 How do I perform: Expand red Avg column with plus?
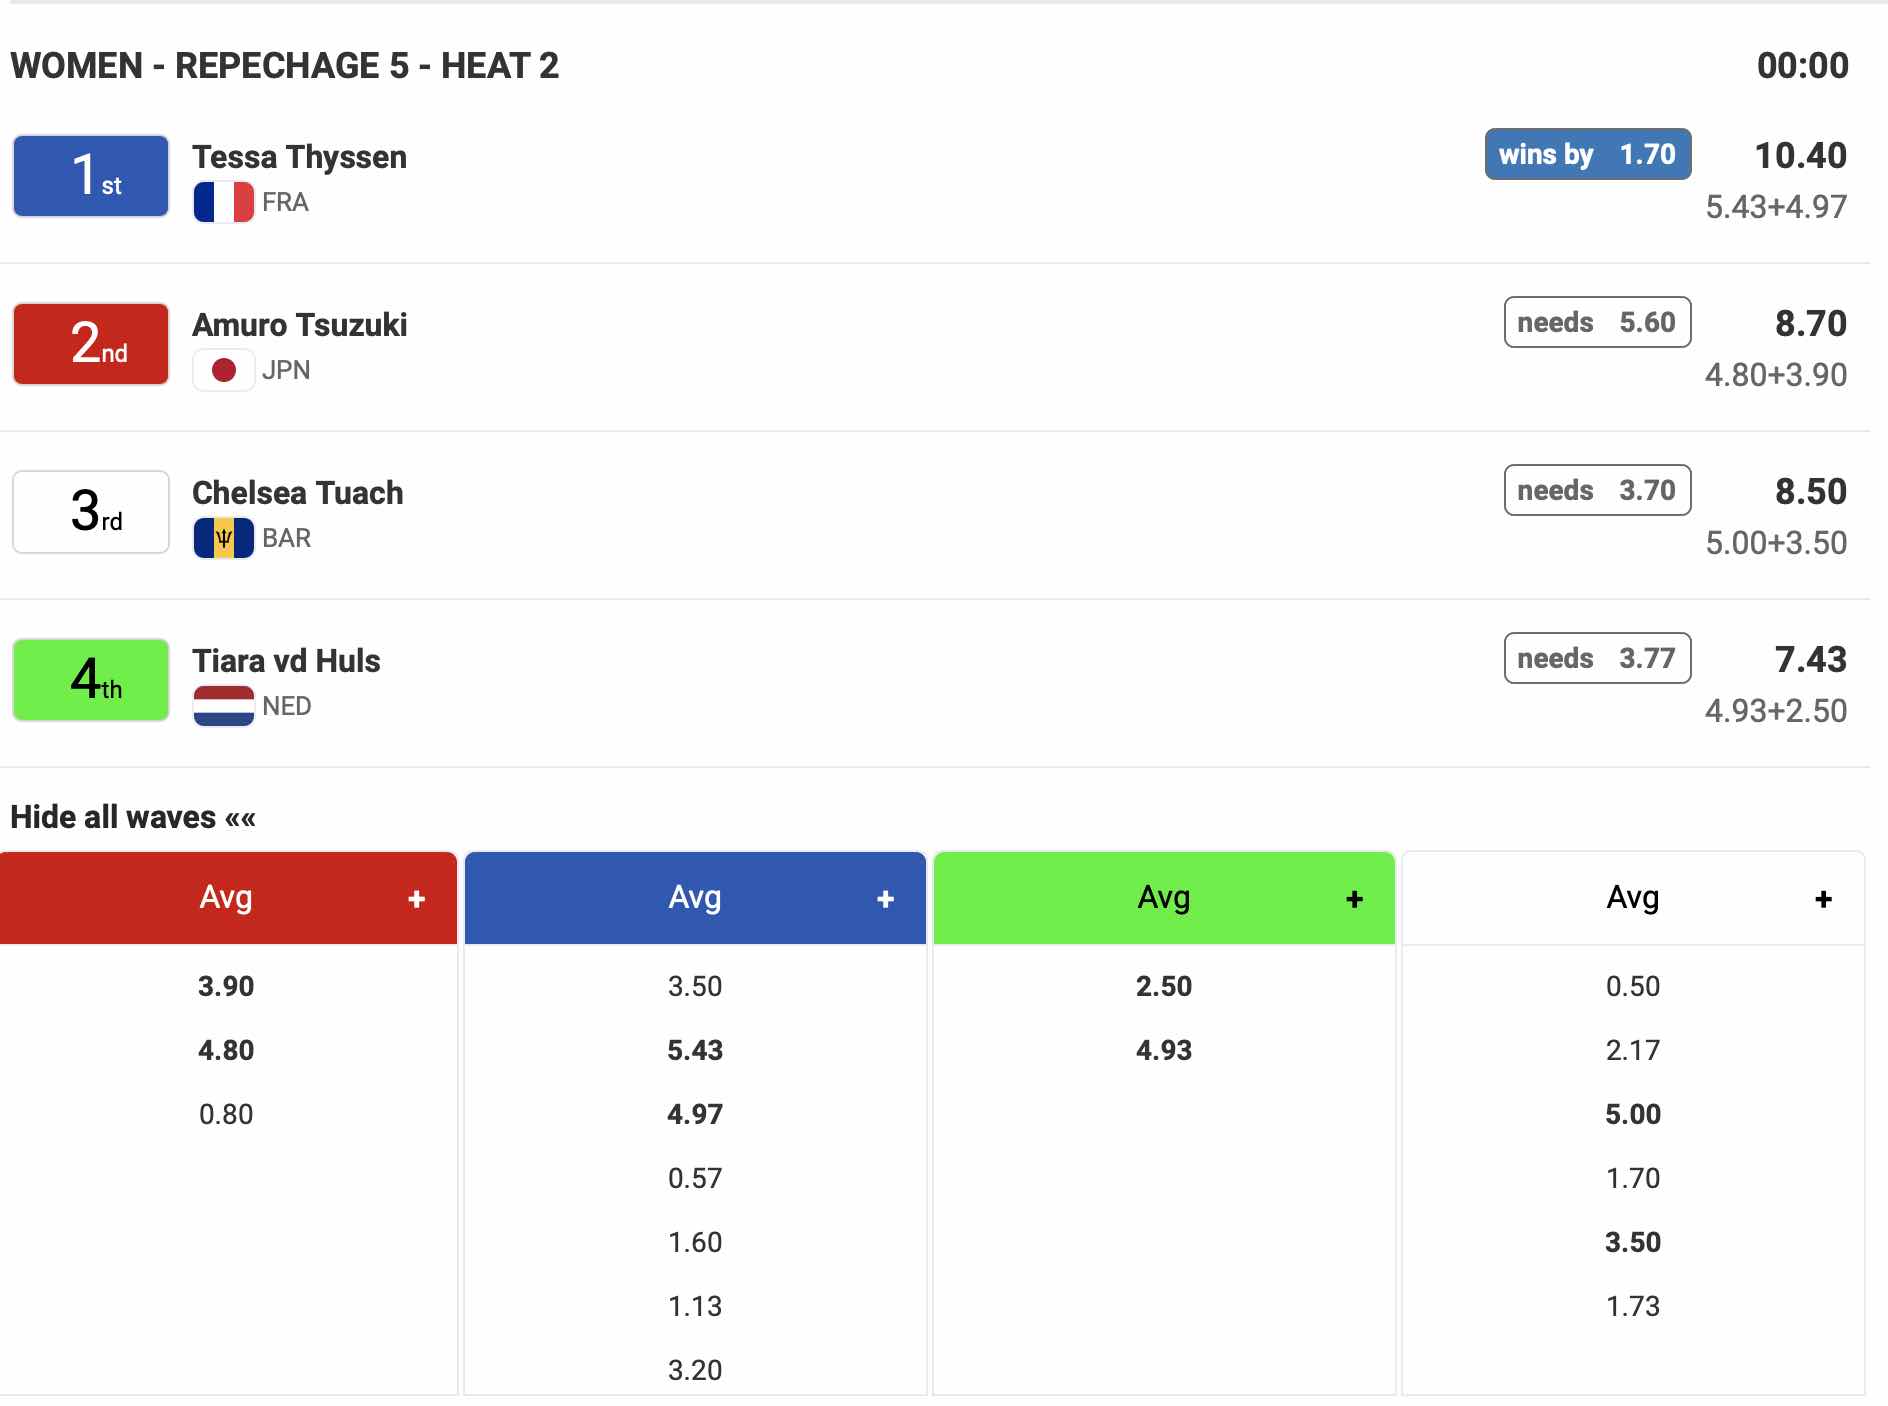pyautogui.click(x=417, y=899)
